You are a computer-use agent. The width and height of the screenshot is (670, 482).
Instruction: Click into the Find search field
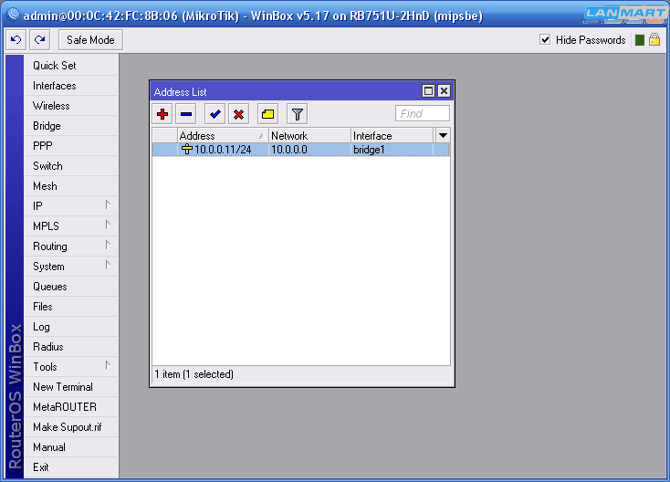(x=422, y=114)
